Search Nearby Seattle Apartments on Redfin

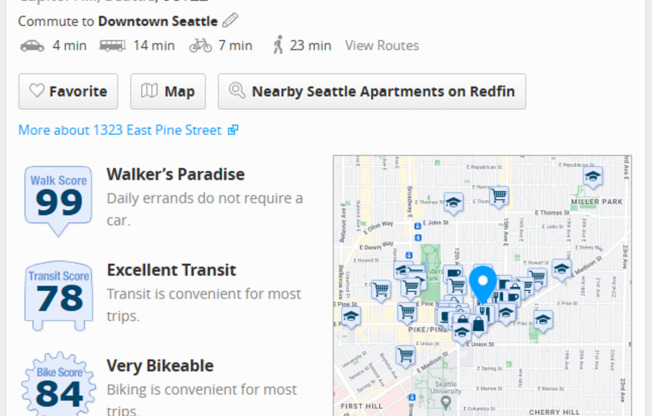click(372, 92)
